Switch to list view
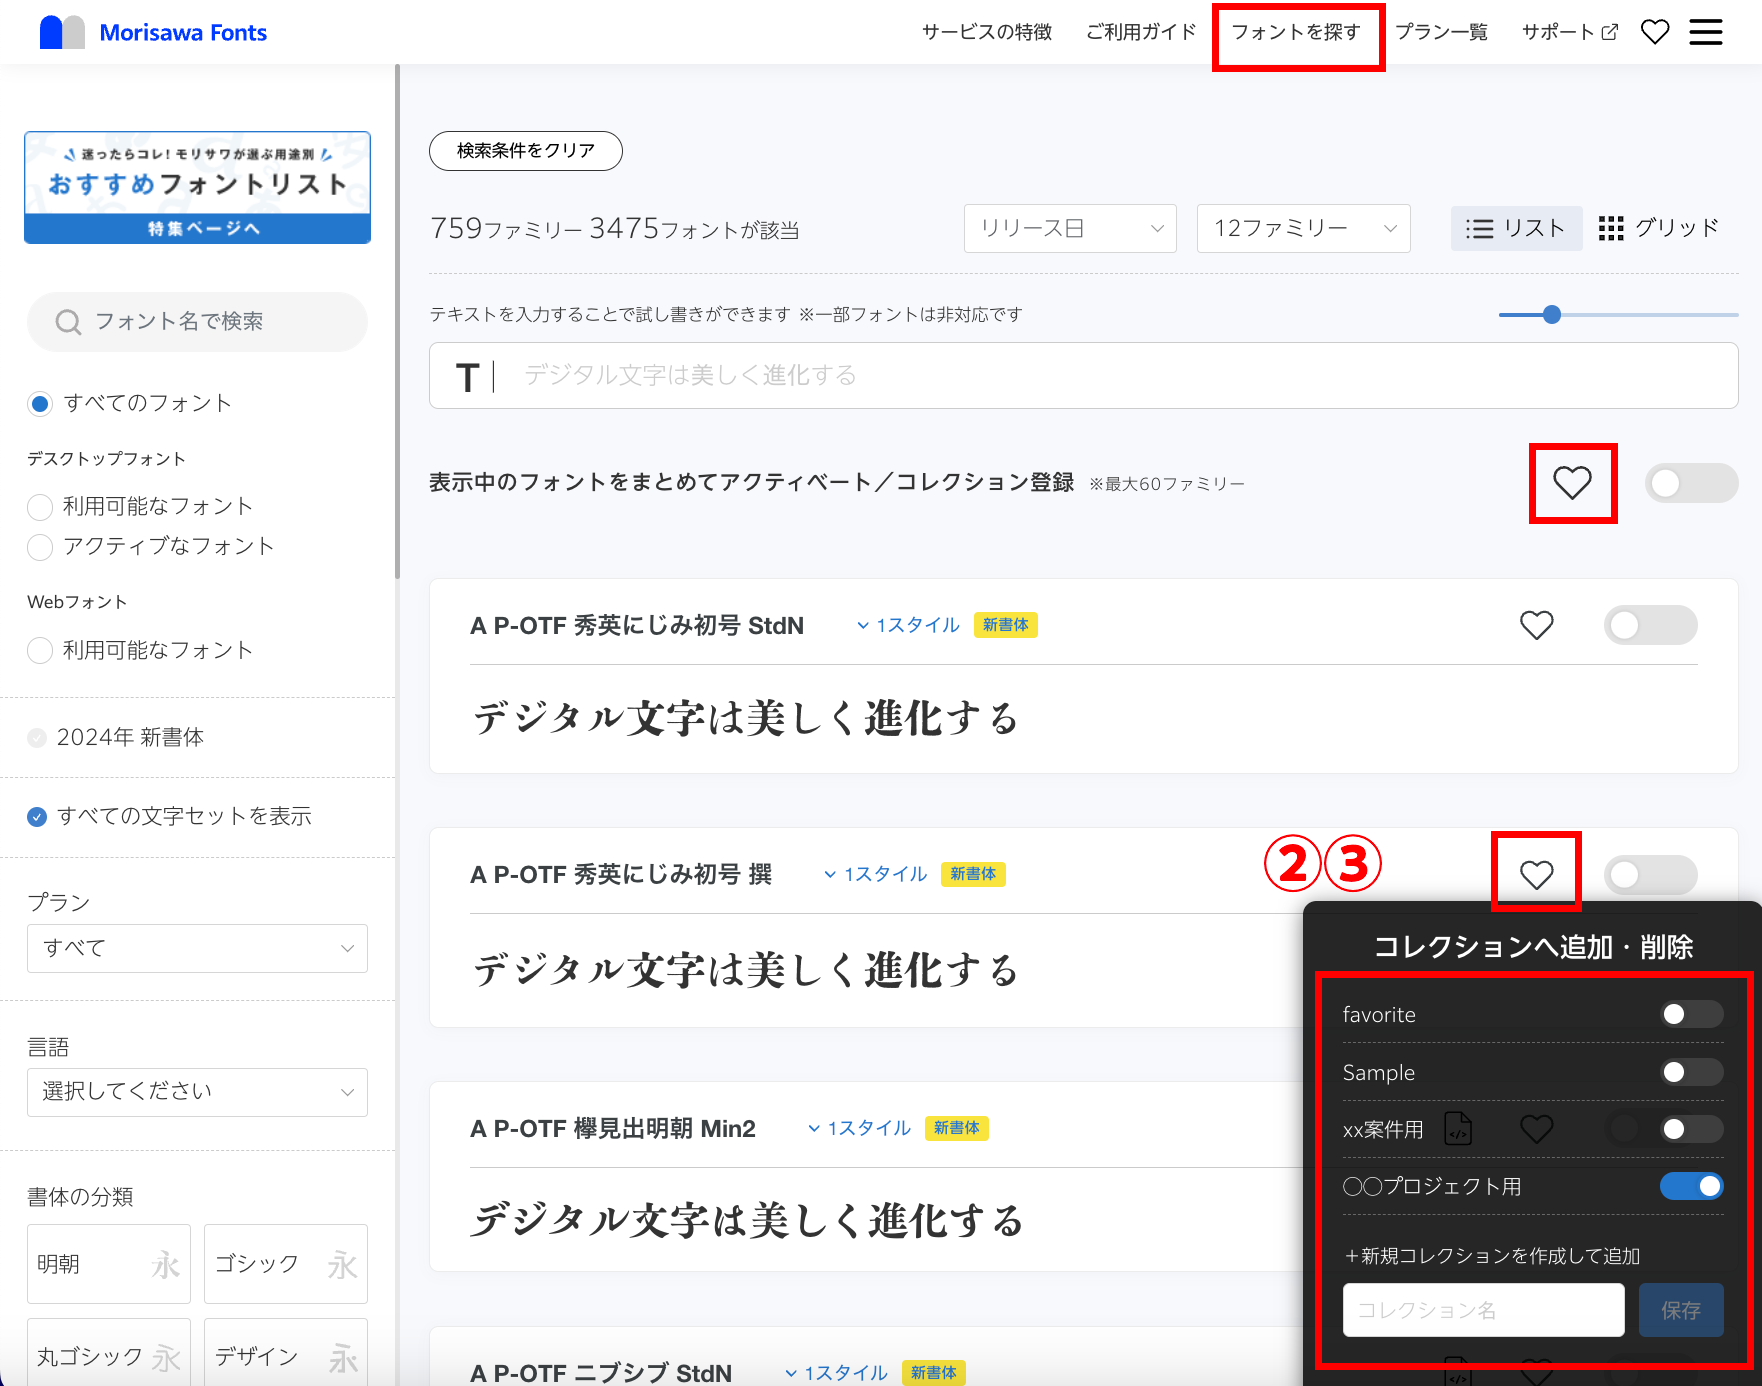1762x1386 pixels. [x=1516, y=228]
